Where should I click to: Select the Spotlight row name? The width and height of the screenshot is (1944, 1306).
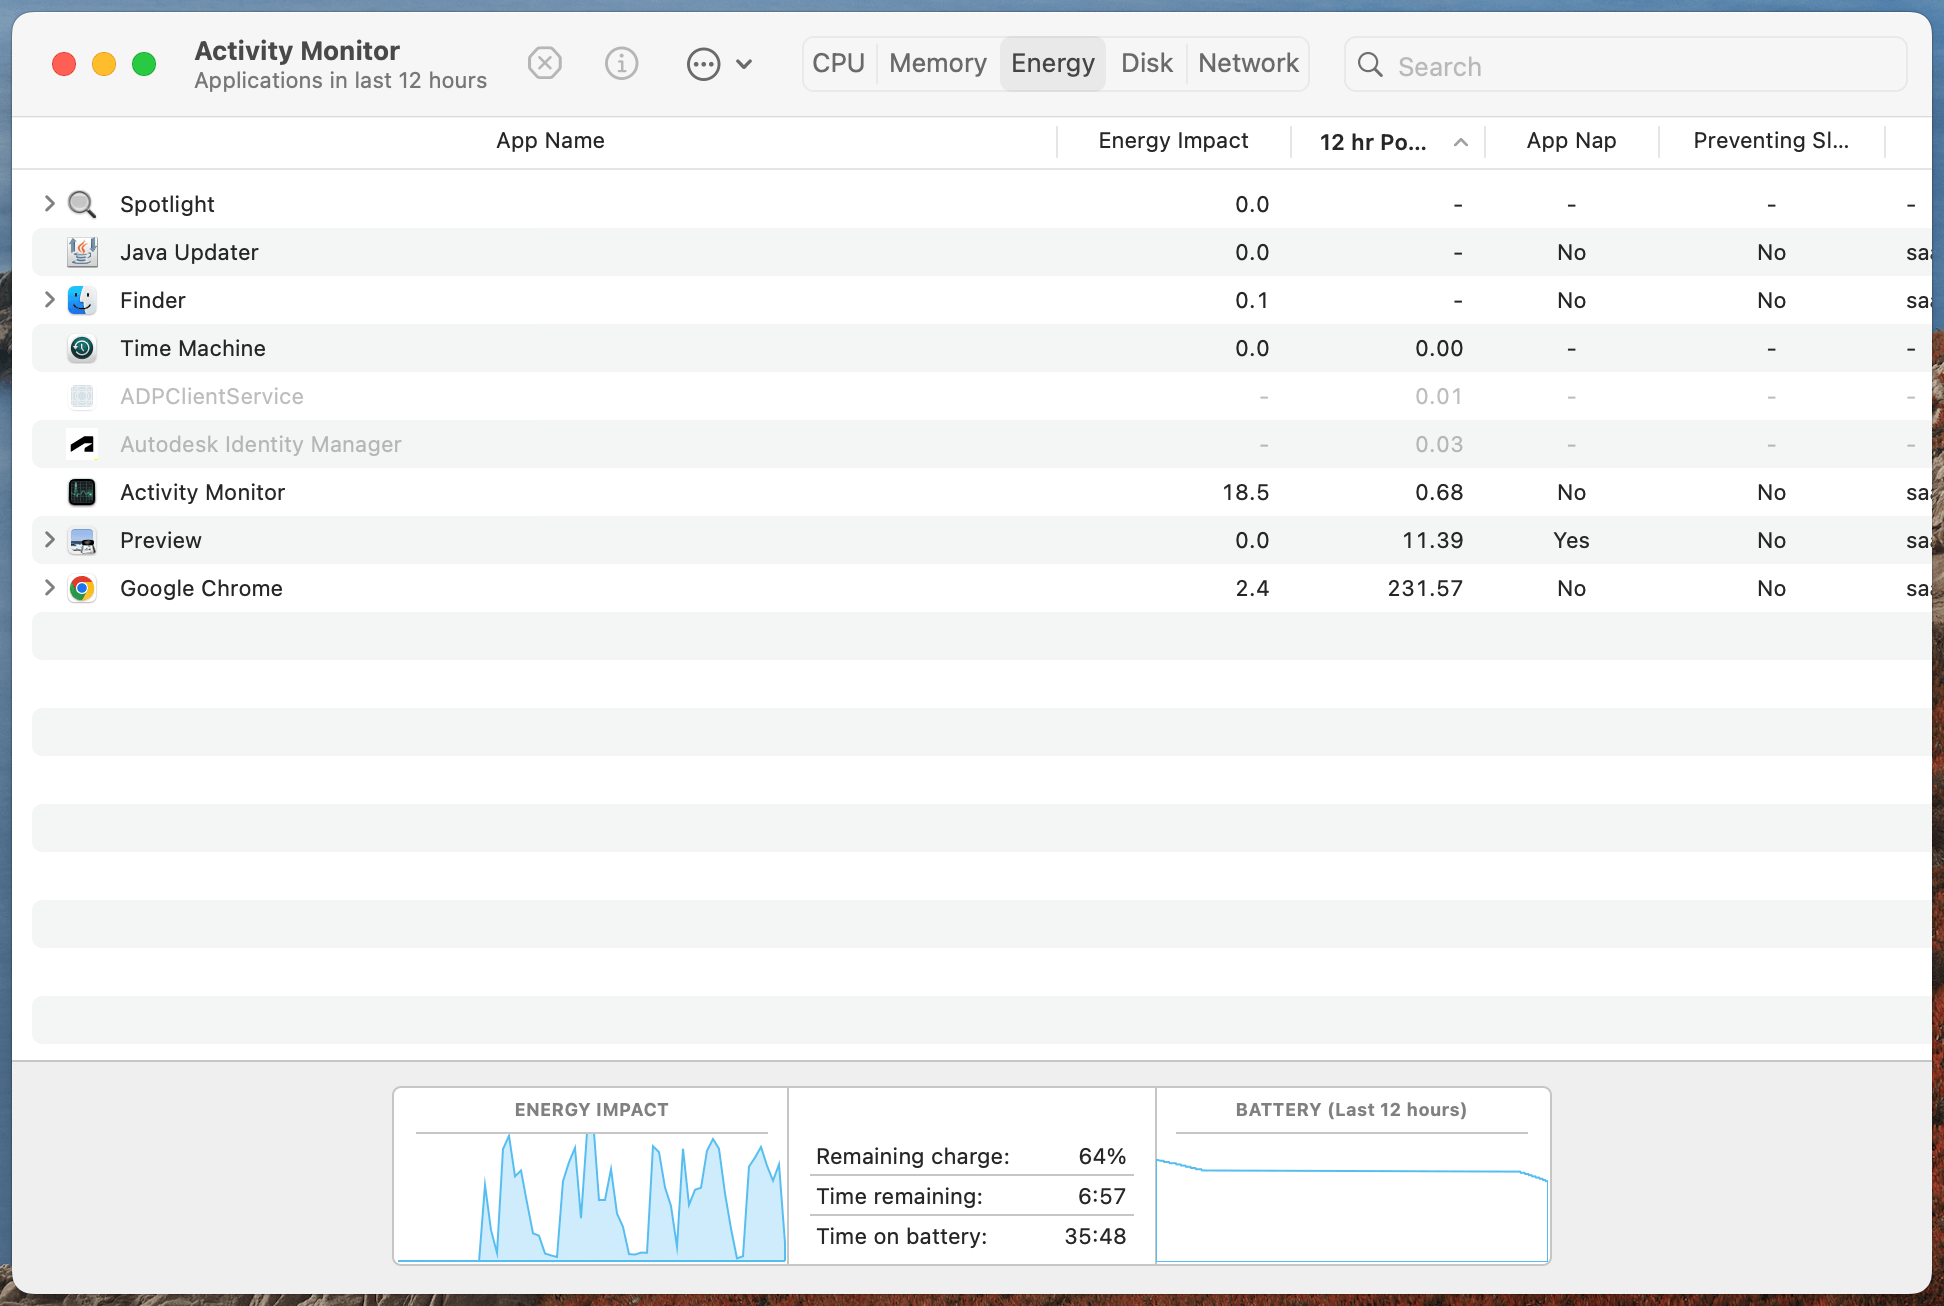point(167,204)
